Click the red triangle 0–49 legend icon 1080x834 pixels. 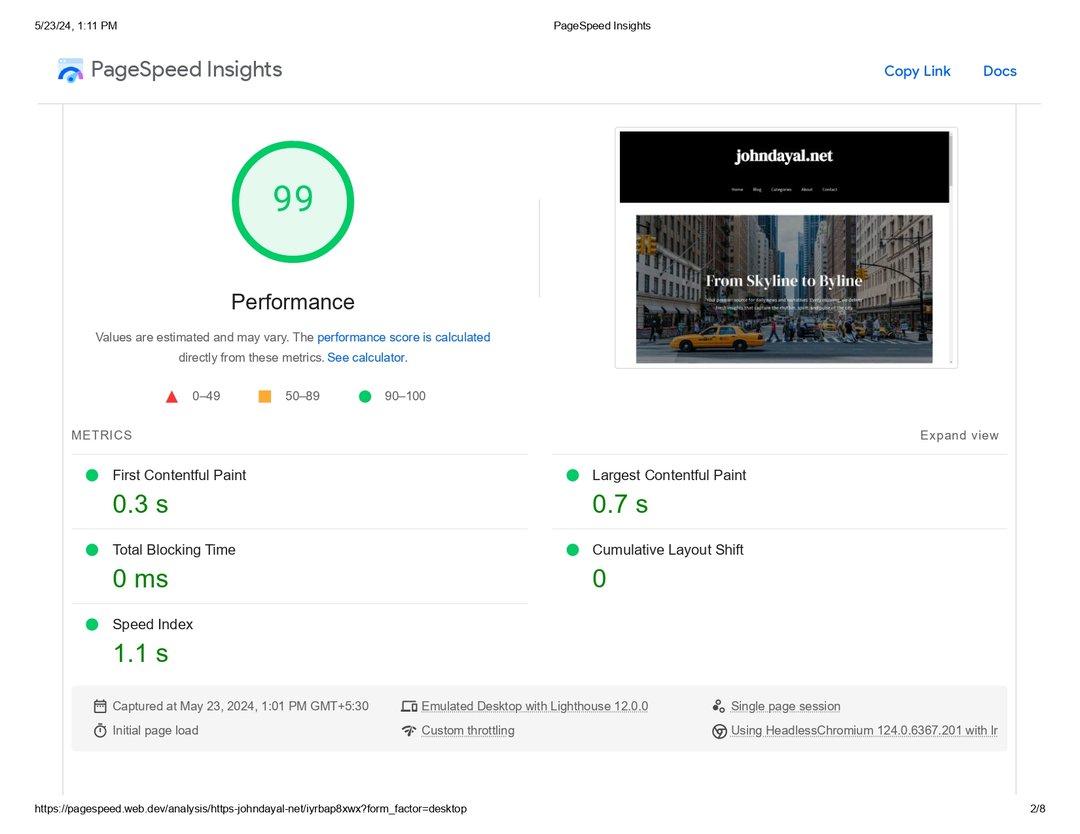point(172,397)
